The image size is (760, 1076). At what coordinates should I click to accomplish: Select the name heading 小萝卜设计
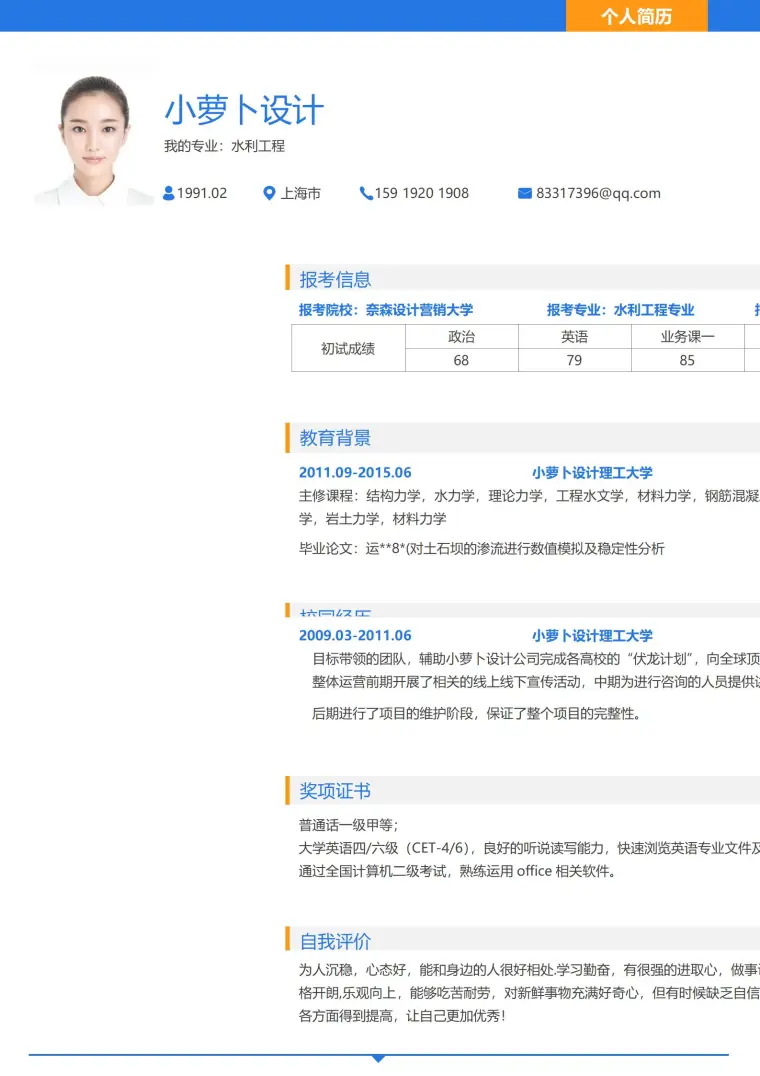point(244,110)
